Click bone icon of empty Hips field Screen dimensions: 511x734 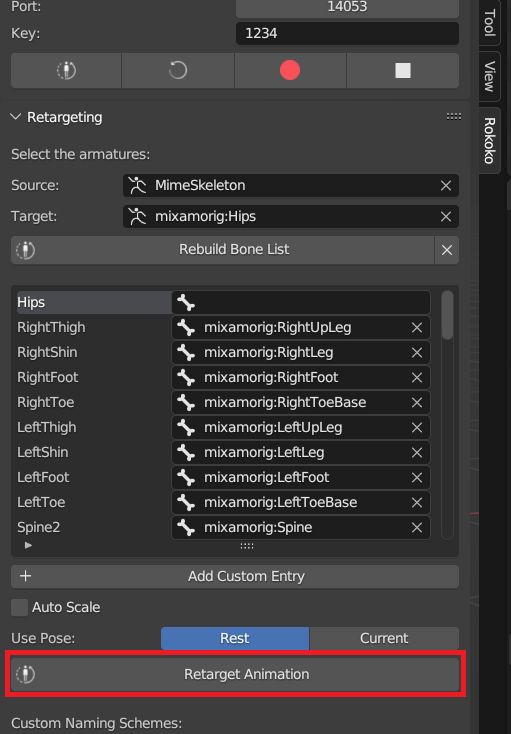[186, 303]
